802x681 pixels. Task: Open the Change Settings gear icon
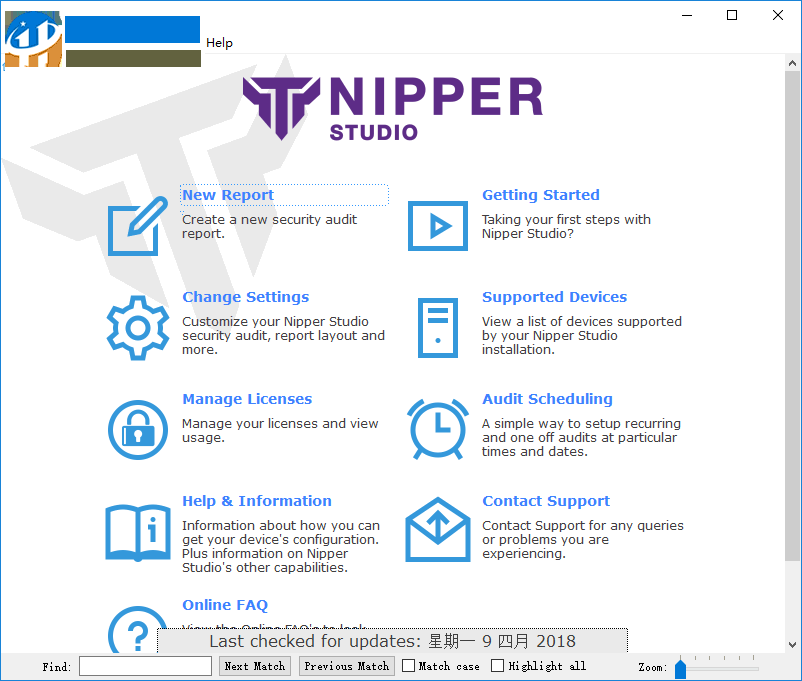pos(137,328)
